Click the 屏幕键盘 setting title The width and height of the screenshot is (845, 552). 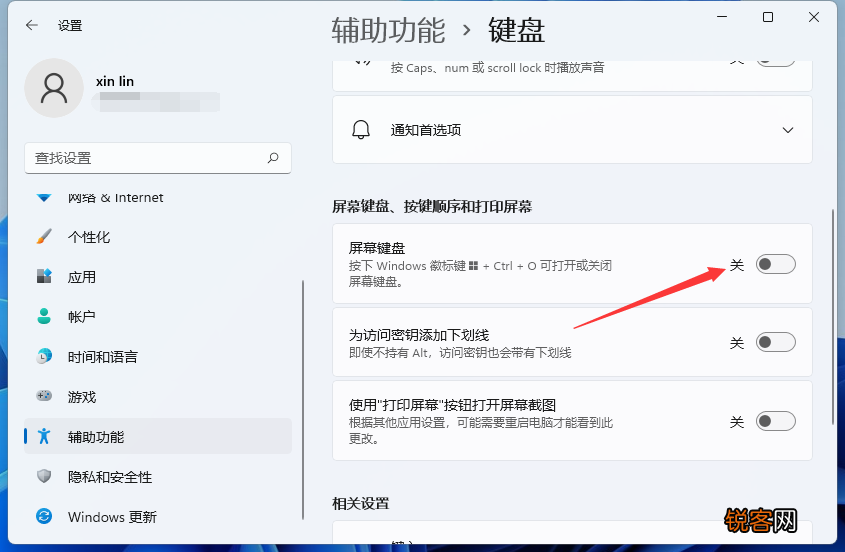tap(377, 248)
